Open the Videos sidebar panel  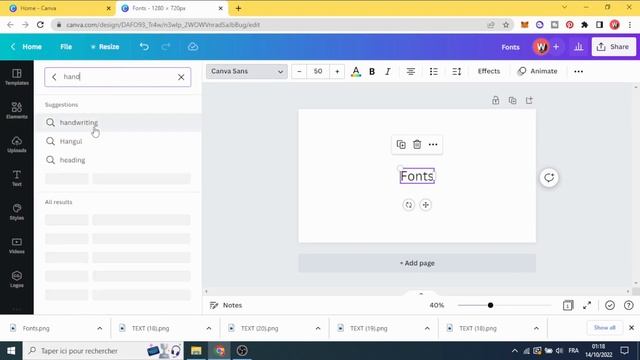click(17, 246)
